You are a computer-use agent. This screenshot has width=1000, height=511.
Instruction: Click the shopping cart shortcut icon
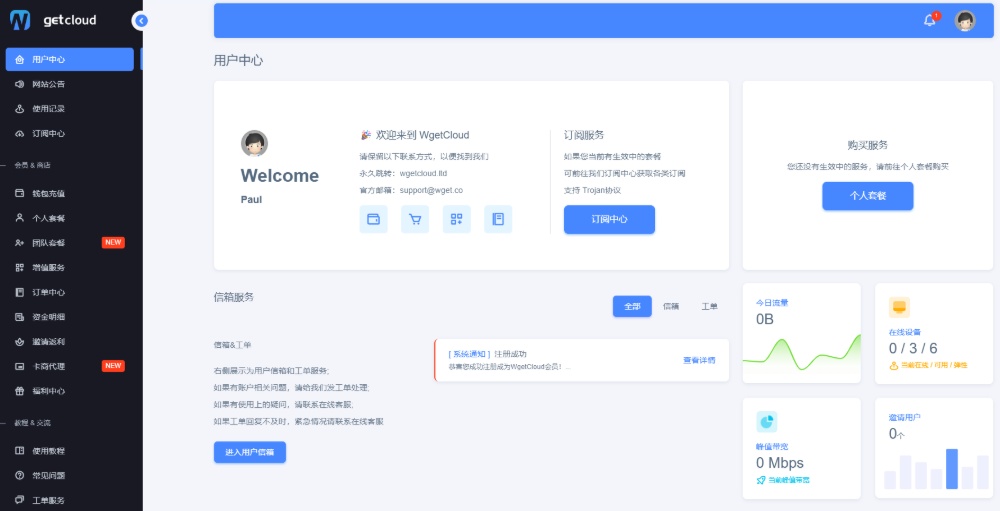point(415,219)
